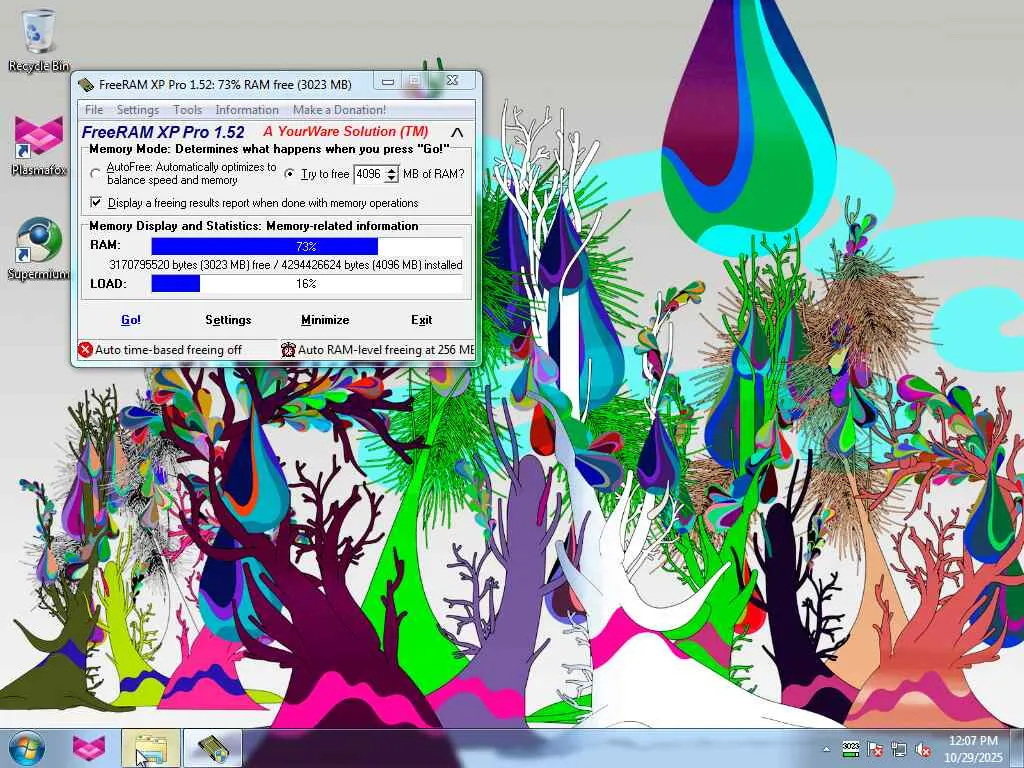This screenshot has height=768, width=1024.
Task: Select the AutoFree radio option
Action: click(x=96, y=174)
